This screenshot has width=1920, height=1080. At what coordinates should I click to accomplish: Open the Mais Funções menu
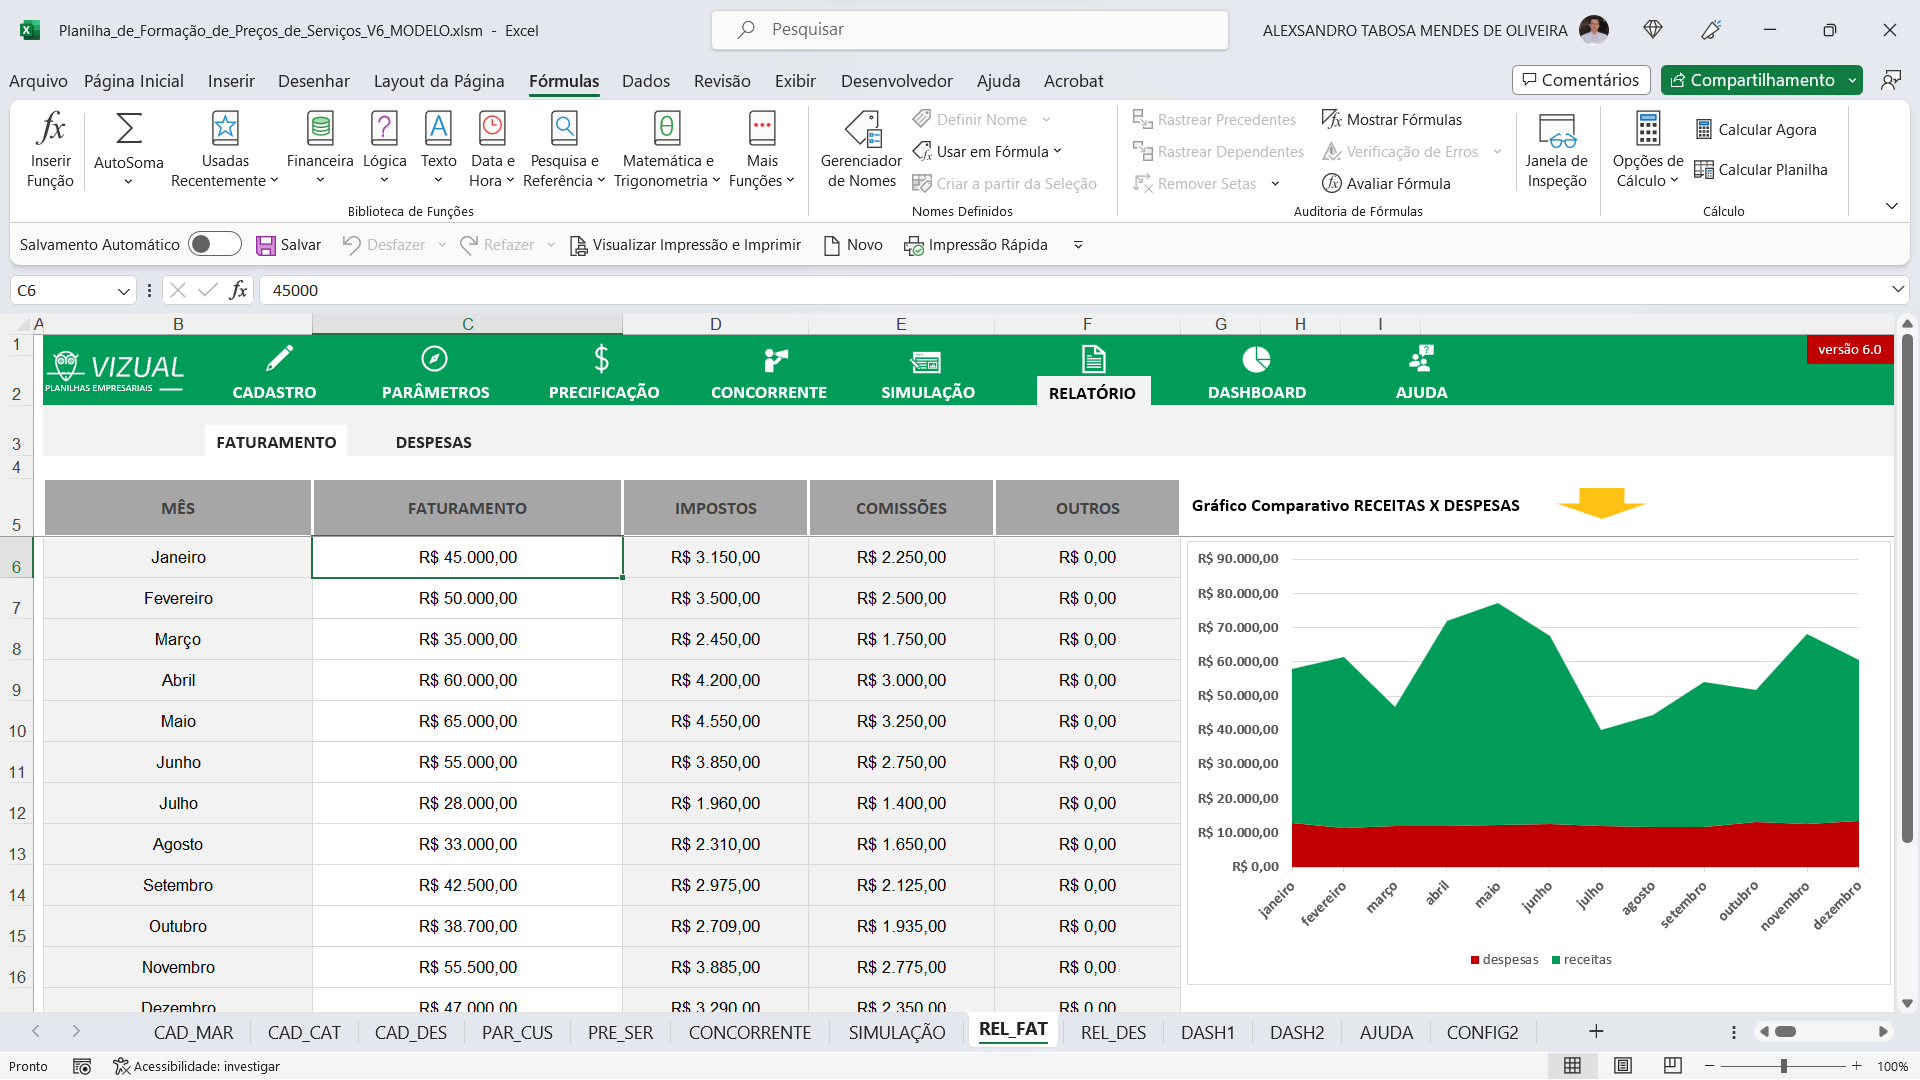762,150
